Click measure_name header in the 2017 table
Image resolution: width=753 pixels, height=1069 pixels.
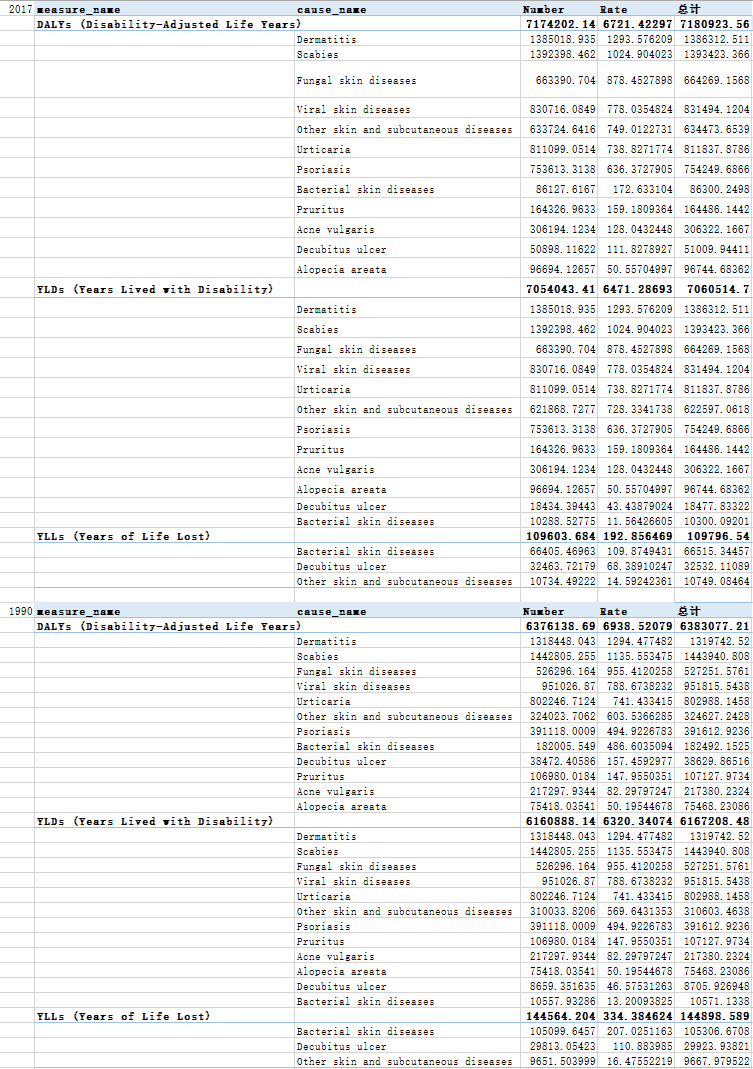click(x=78, y=10)
